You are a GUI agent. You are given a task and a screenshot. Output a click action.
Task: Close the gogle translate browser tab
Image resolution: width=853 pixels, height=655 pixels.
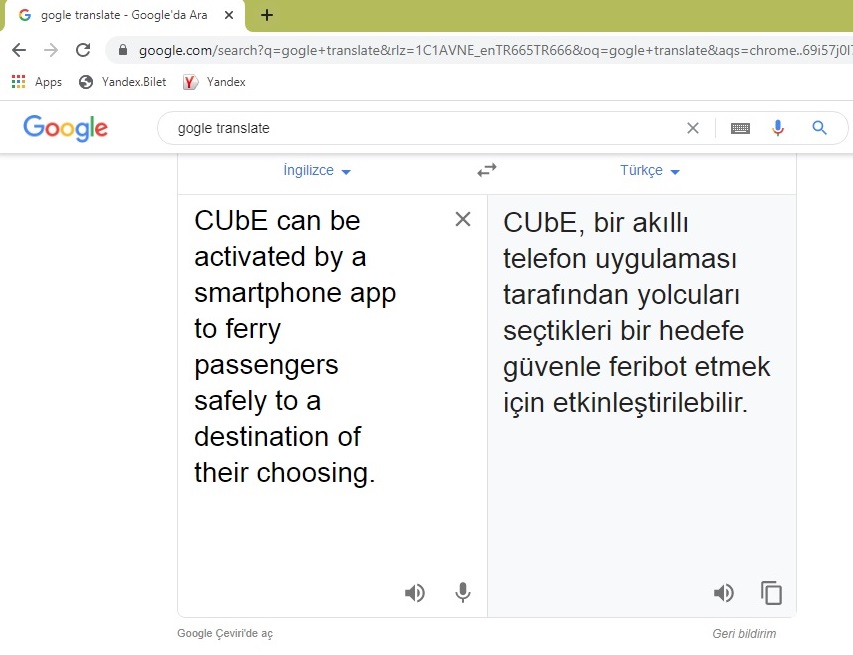[x=229, y=15]
